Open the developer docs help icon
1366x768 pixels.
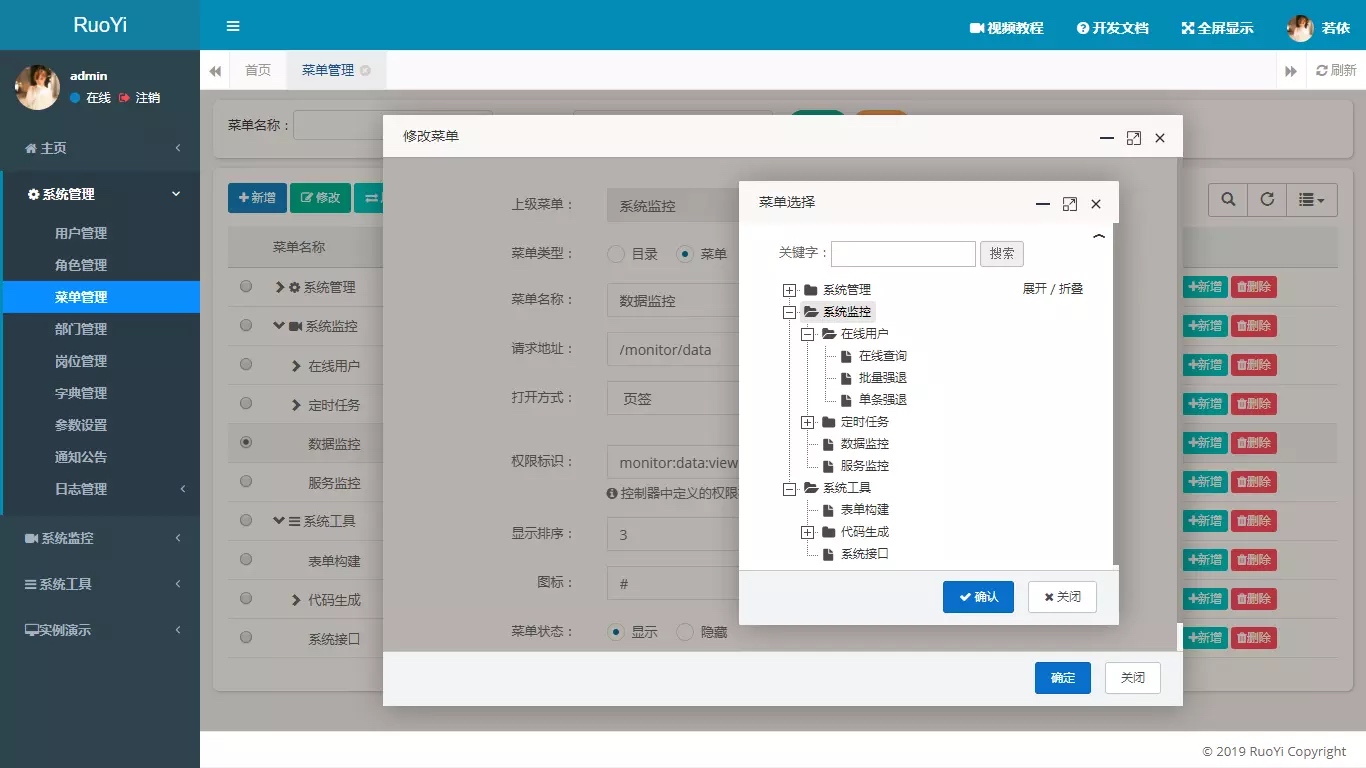(1082, 28)
